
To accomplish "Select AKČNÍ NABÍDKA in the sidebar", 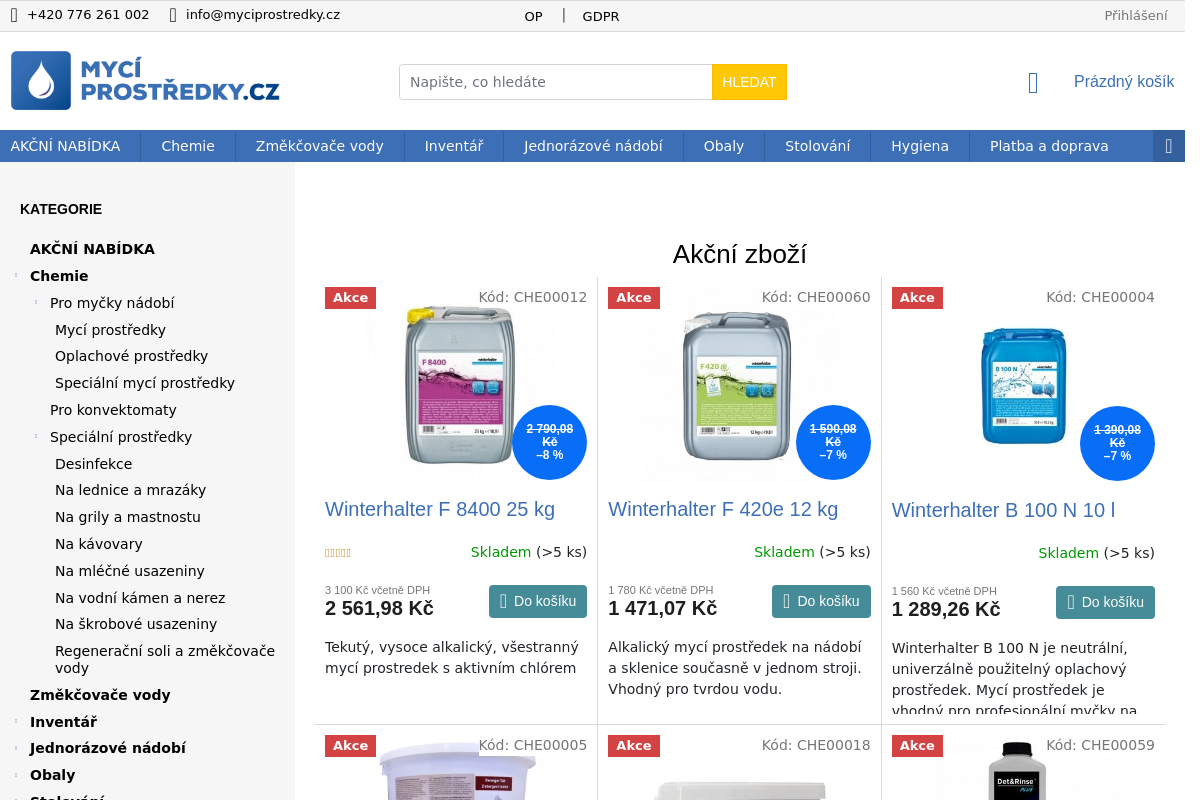I will point(92,249).
